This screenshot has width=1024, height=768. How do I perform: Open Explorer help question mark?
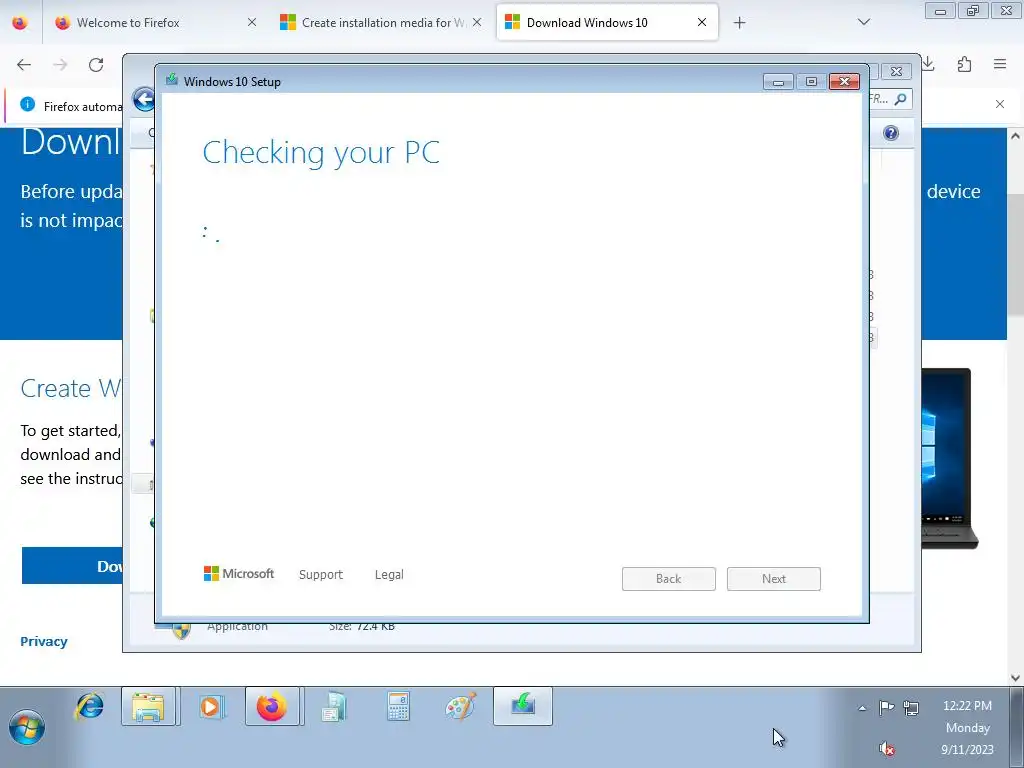click(891, 133)
